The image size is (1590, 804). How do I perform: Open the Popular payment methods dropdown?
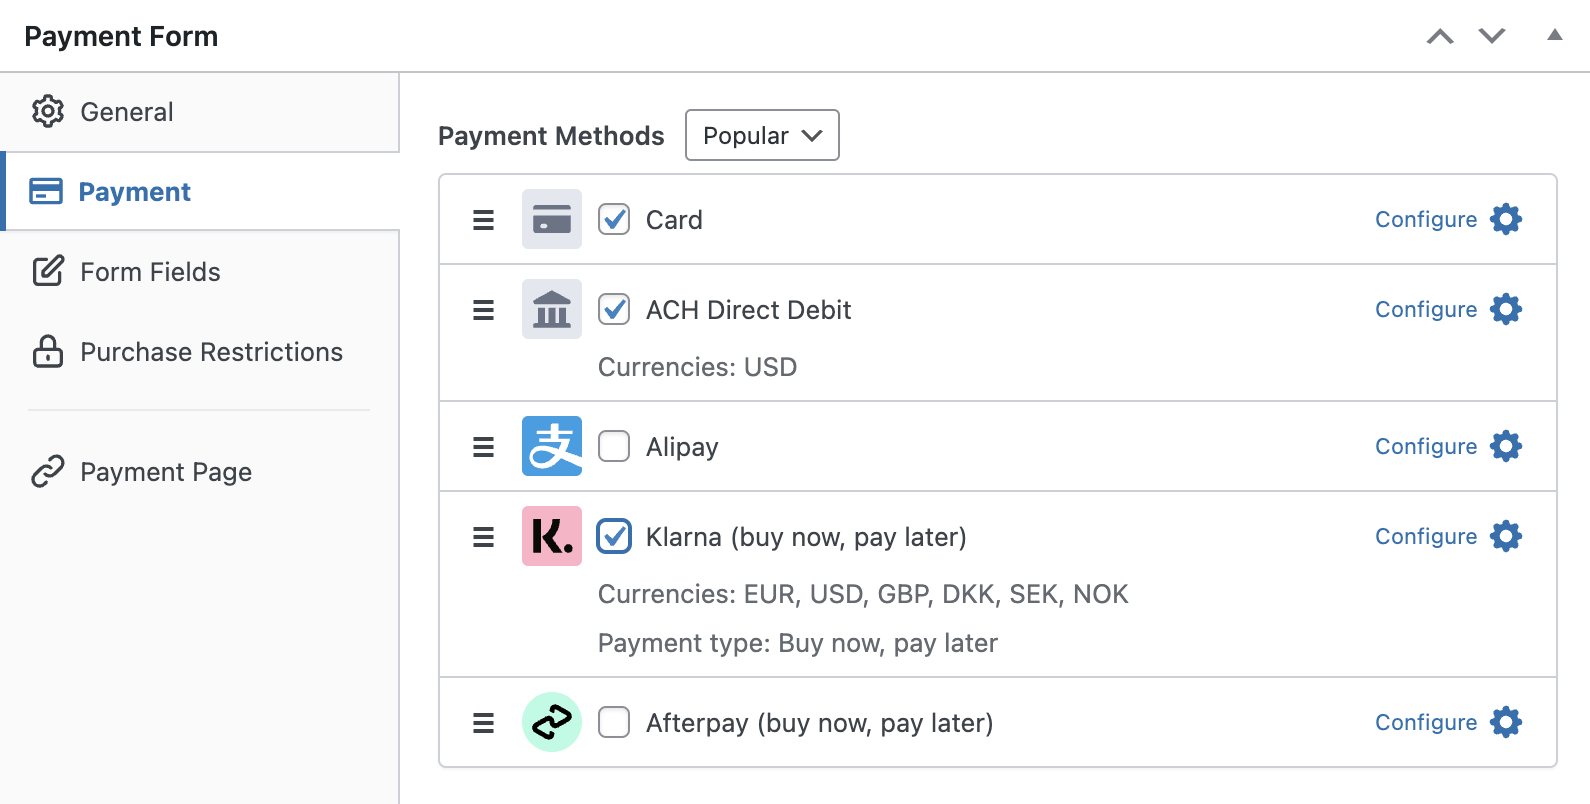click(x=762, y=135)
